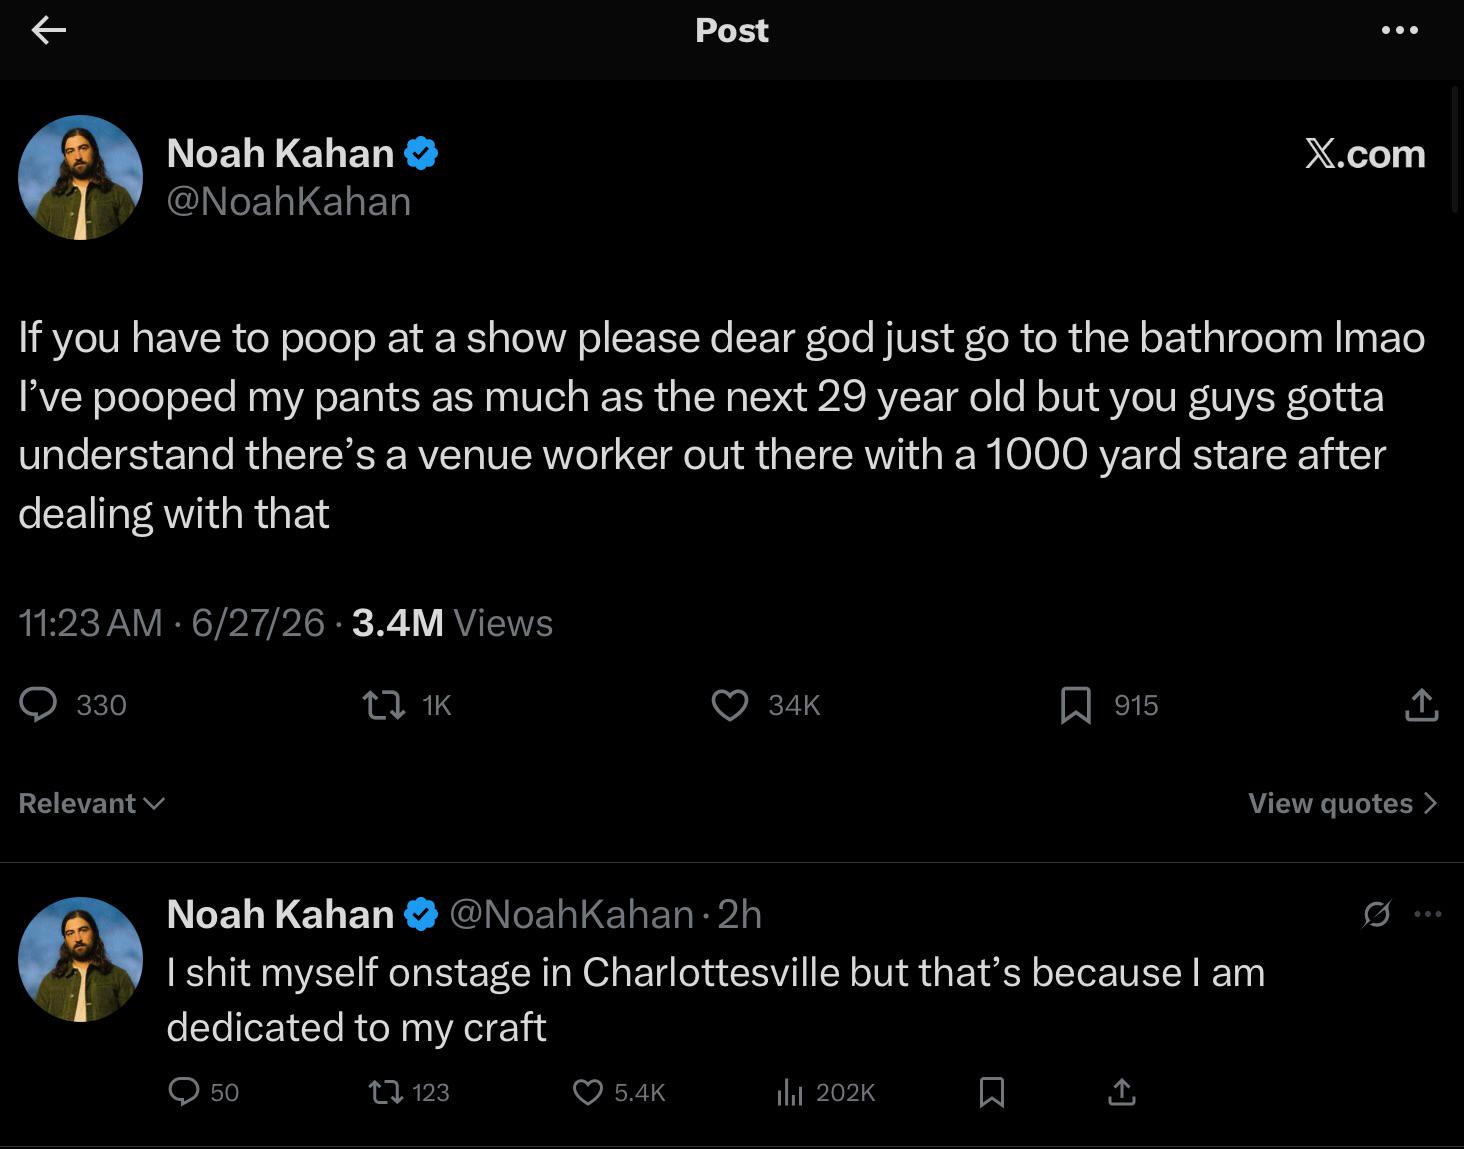The height and width of the screenshot is (1149, 1464).
Task: Click the Noah Kahan name on reply
Action: [280, 914]
